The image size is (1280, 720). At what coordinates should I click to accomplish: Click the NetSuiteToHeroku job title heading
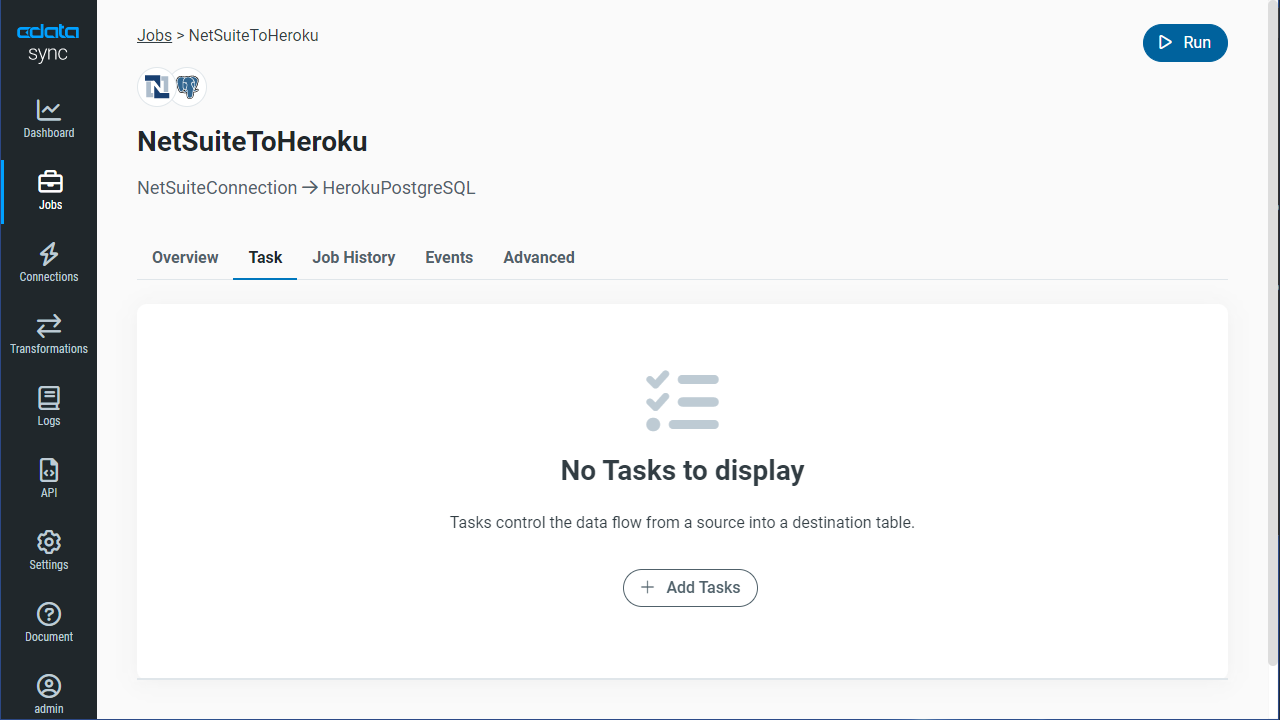252,142
